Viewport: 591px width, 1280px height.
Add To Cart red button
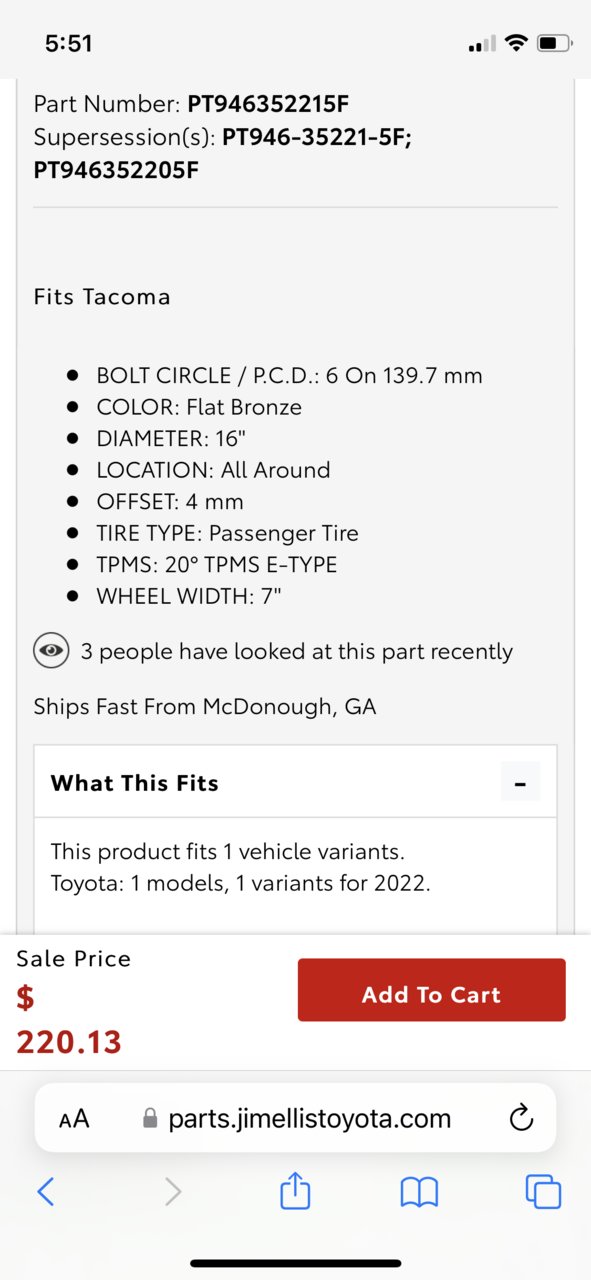[431, 990]
